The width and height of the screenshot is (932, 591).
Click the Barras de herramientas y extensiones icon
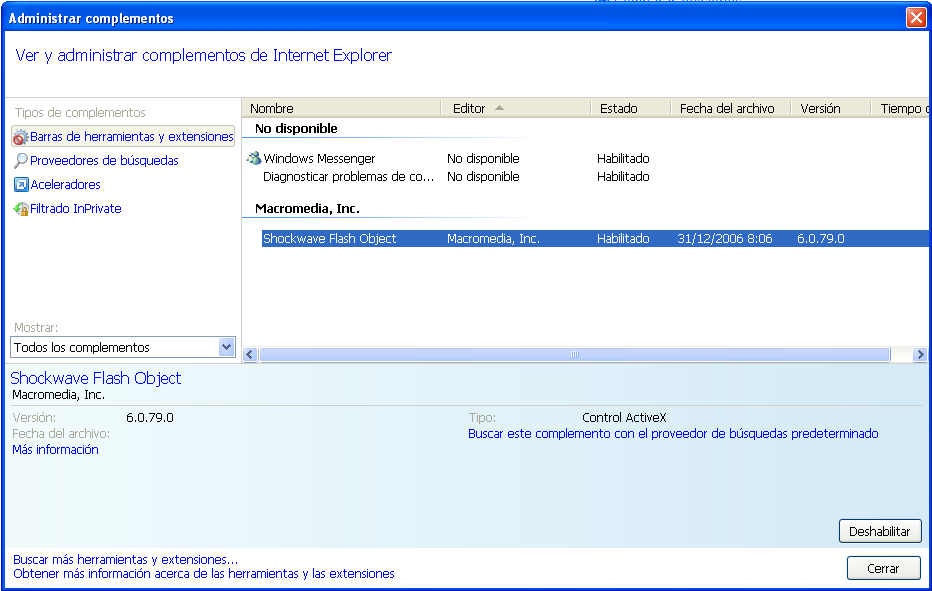coord(21,137)
